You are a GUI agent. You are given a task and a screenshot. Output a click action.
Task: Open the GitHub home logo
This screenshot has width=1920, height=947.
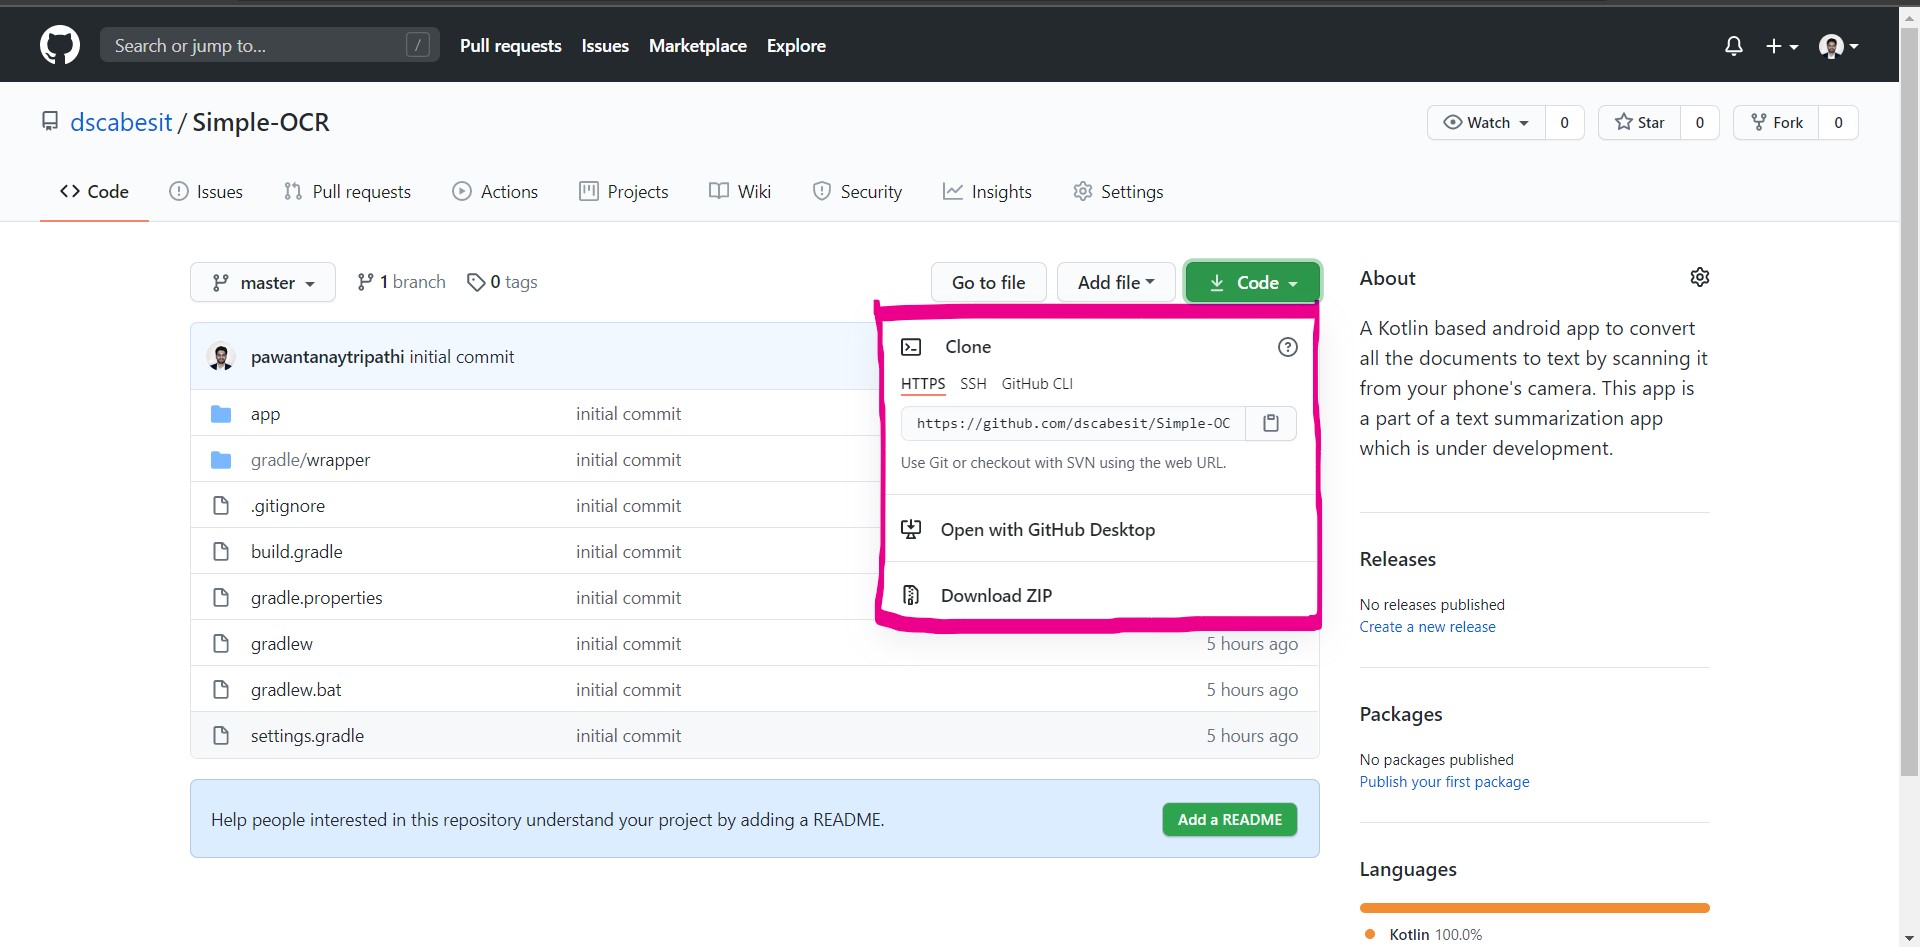click(x=60, y=45)
